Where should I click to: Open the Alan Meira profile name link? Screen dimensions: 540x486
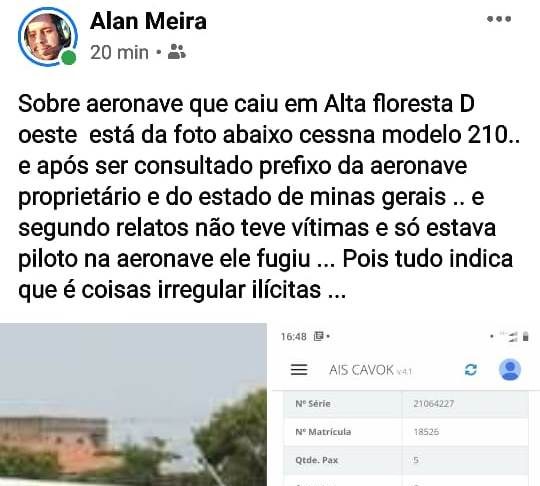148,21
